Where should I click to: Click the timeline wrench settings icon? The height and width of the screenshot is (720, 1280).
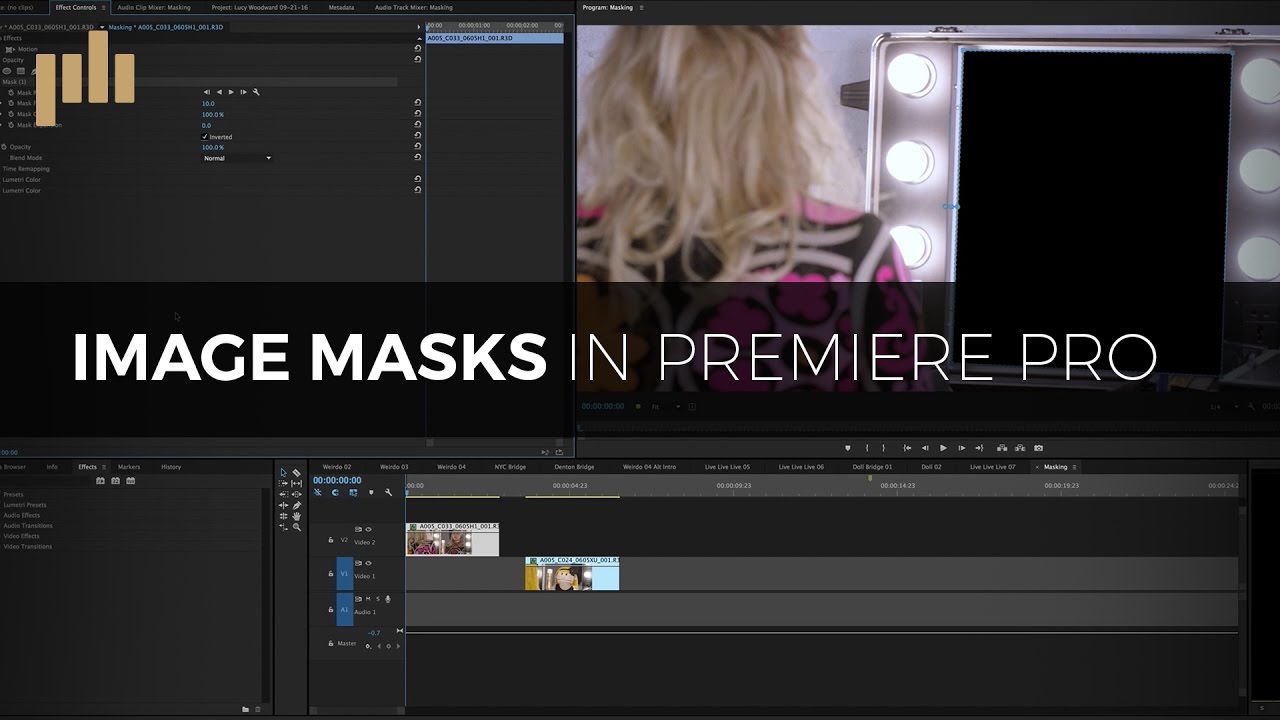coord(388,492)
